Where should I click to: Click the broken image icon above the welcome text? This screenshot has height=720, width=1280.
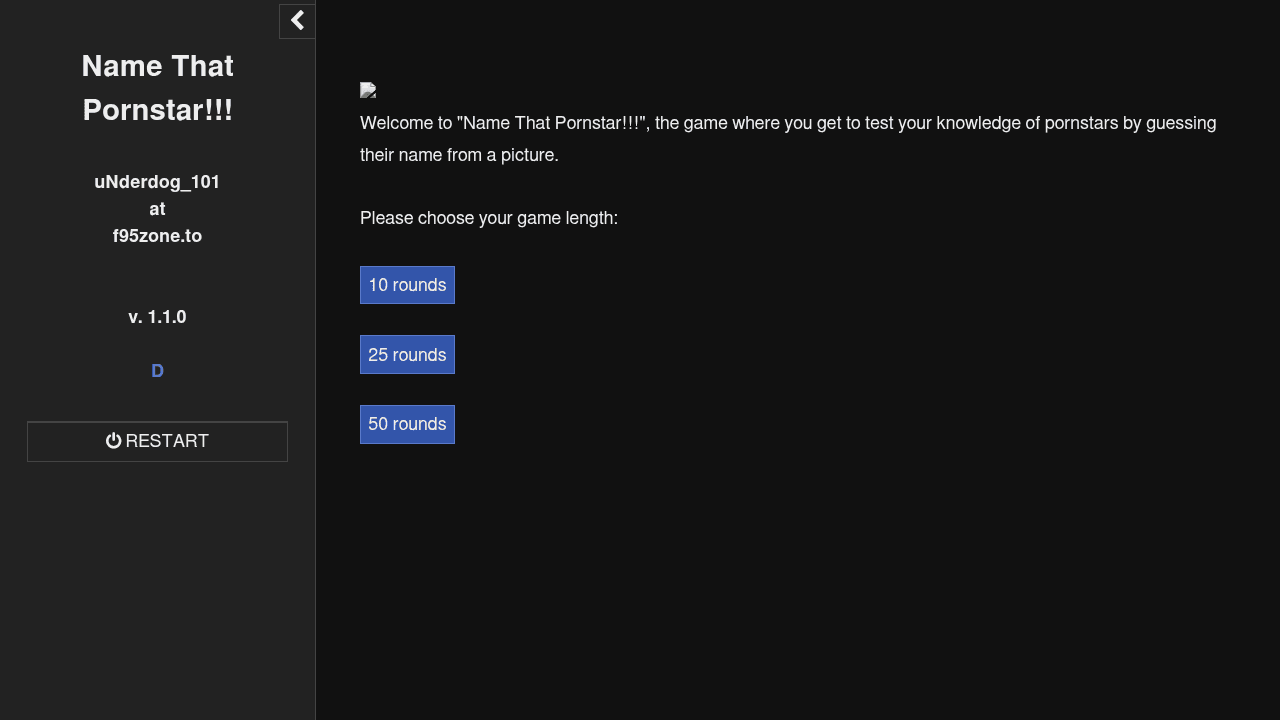tap(368, 91)
